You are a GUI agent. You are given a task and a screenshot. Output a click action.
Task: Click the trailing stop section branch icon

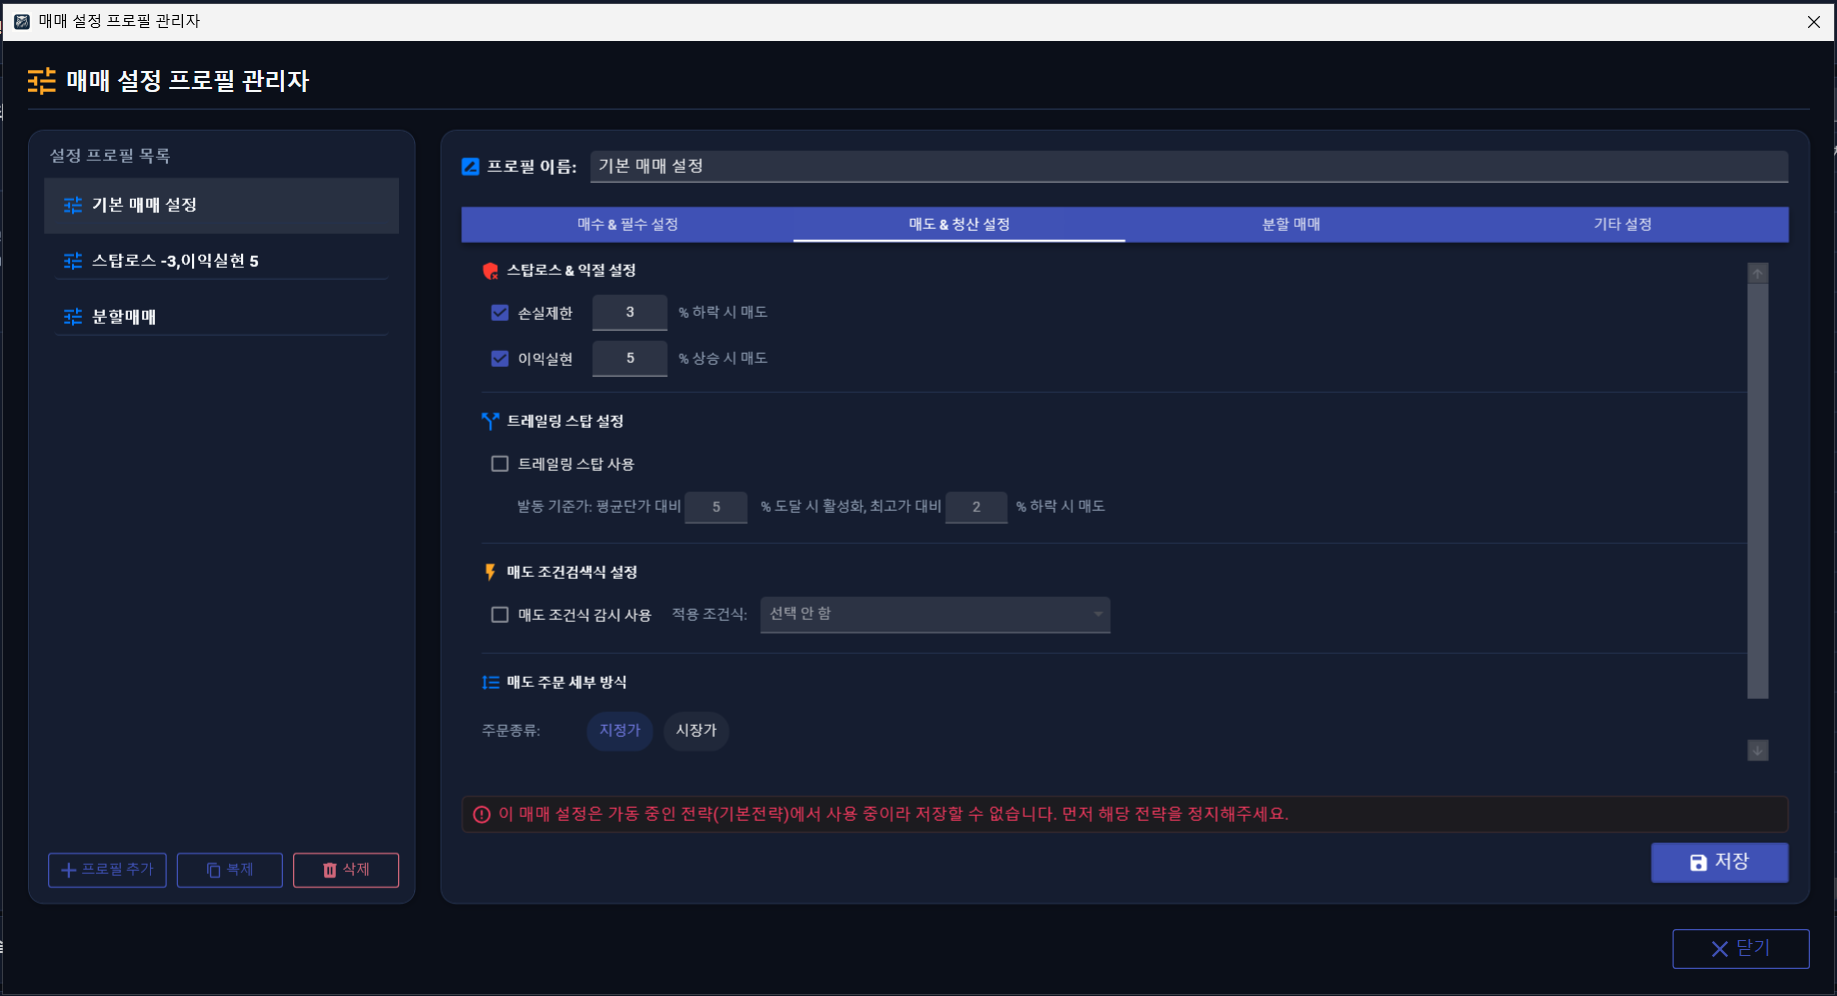(x=490, y=422)
